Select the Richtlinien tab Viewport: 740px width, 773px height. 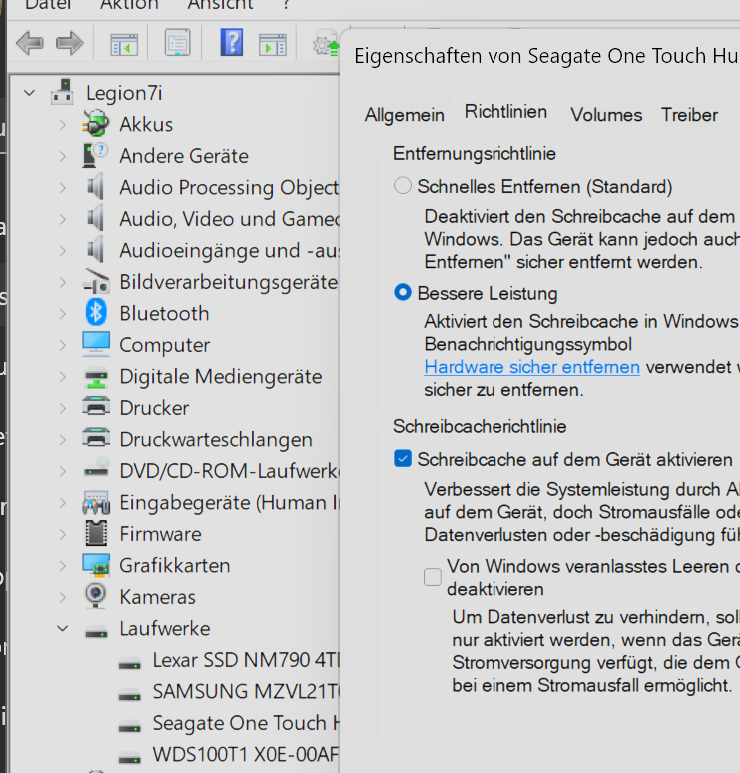point(506,112)
